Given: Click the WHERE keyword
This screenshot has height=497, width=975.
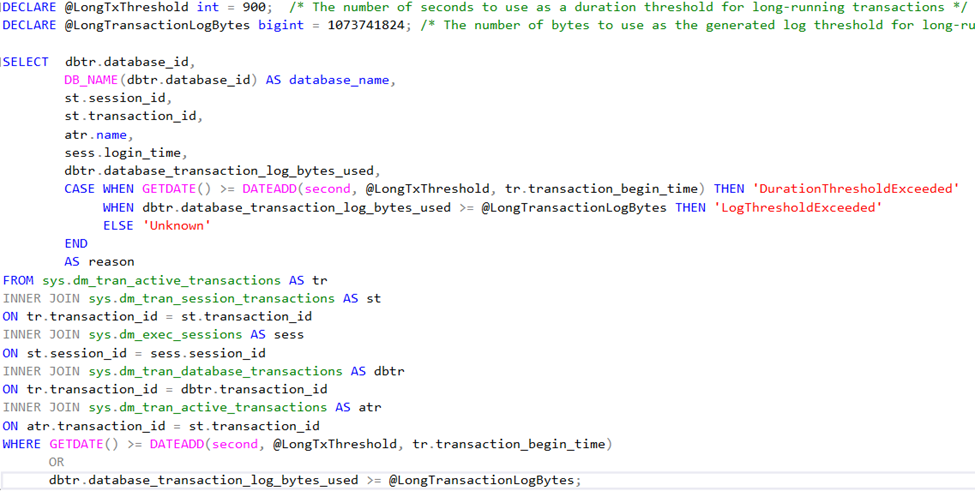Looking at the screenshot, I should click(x=22, y=444).
